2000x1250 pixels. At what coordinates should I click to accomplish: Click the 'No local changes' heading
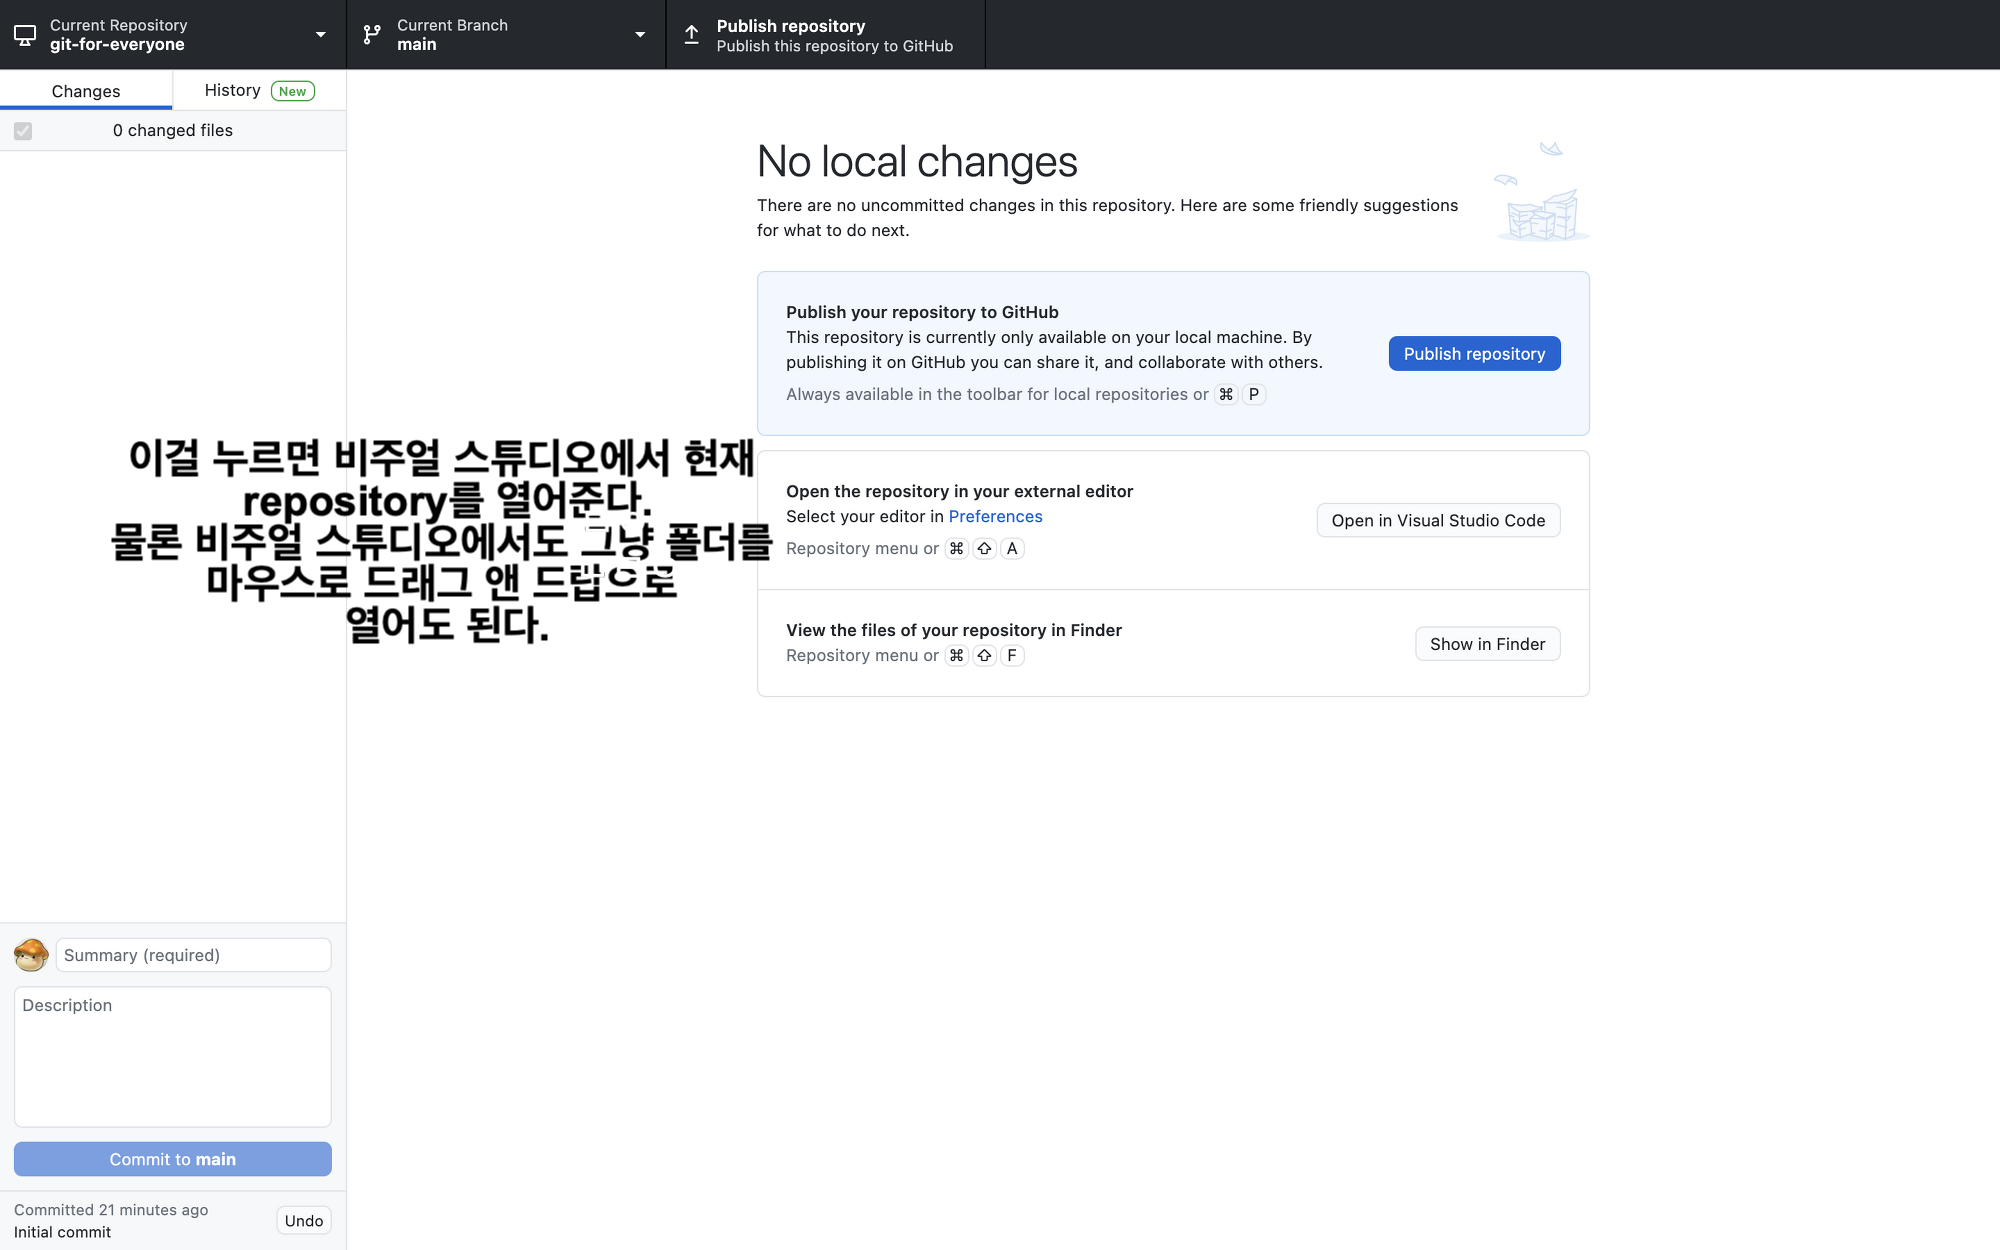point(917,161)
